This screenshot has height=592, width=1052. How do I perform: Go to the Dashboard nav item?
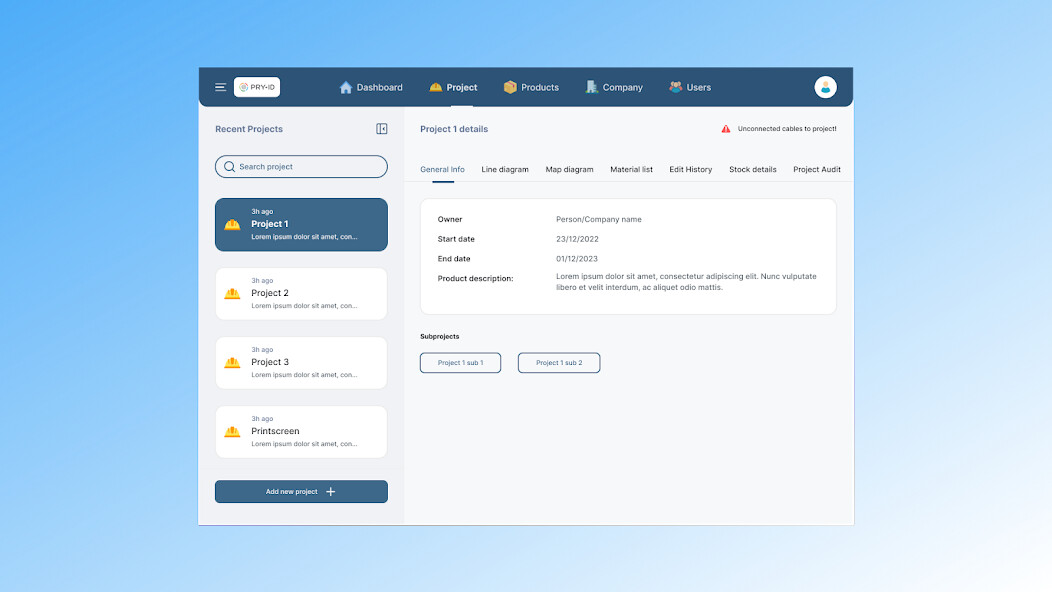[x=371, y=88]
